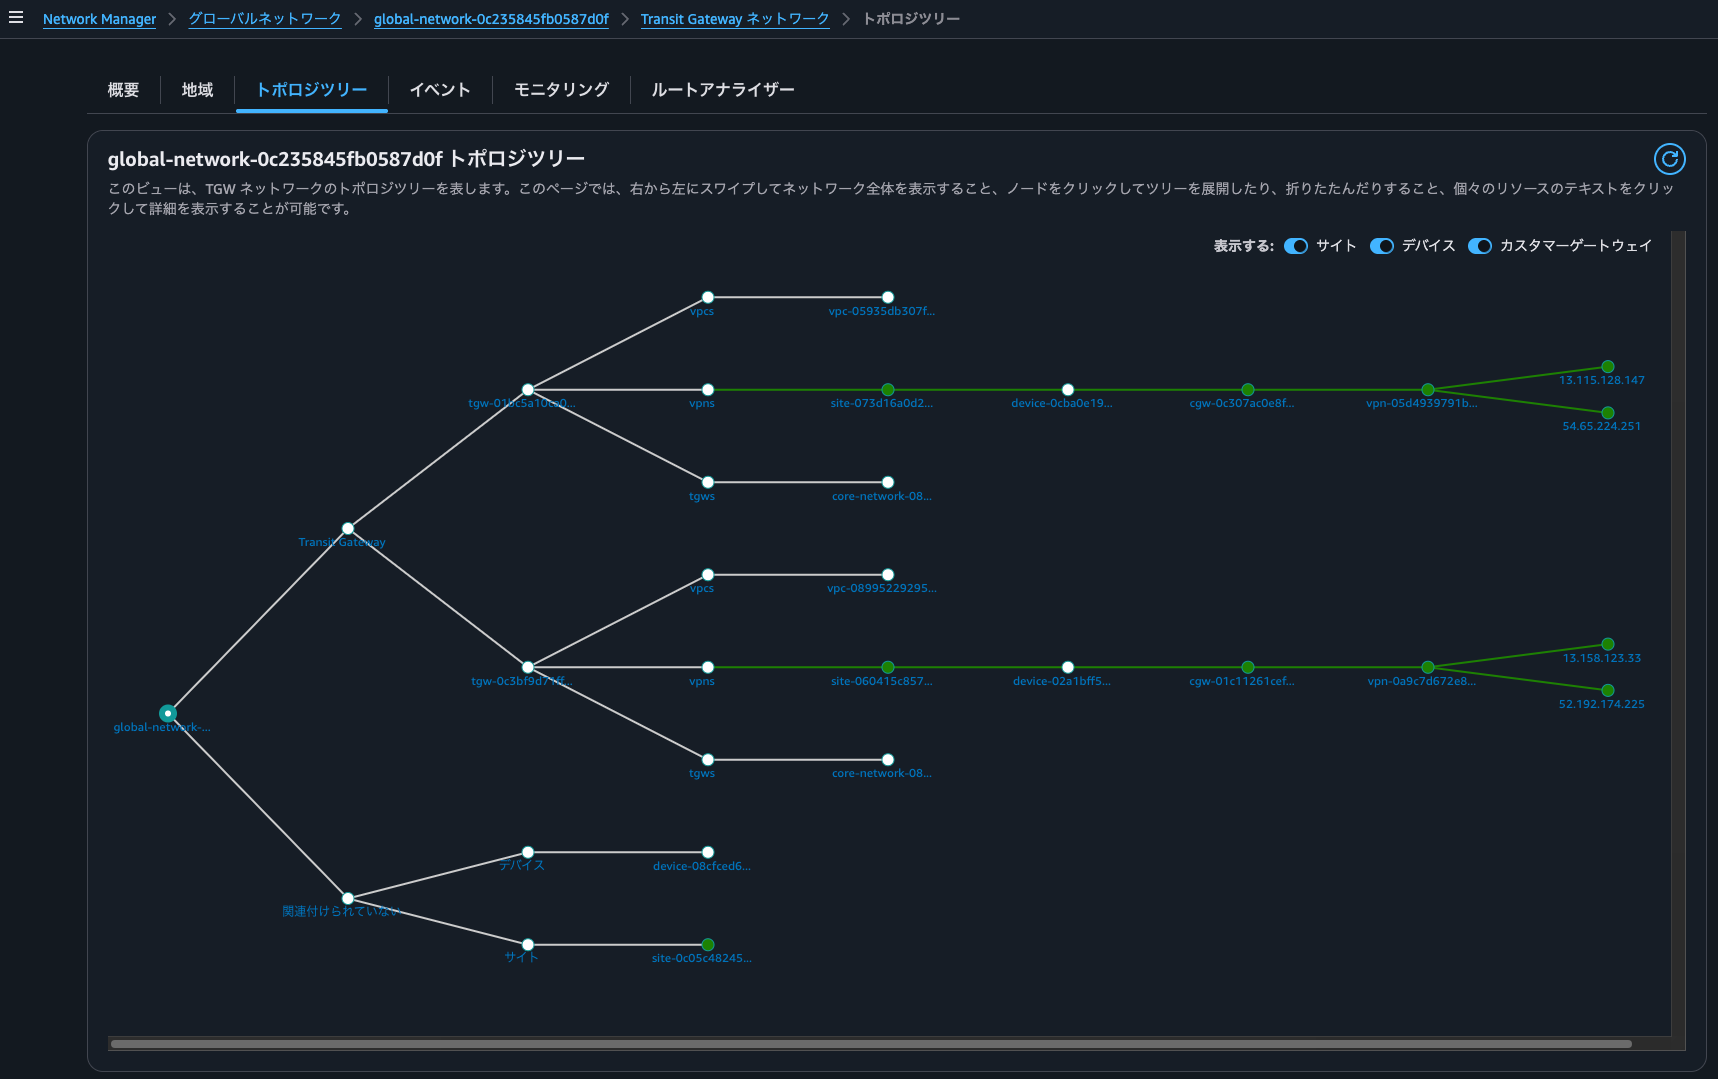Click the 13.115.128.147 tunnel address
This screenshot has height=1079, width=1718.
coord(1601,380)
